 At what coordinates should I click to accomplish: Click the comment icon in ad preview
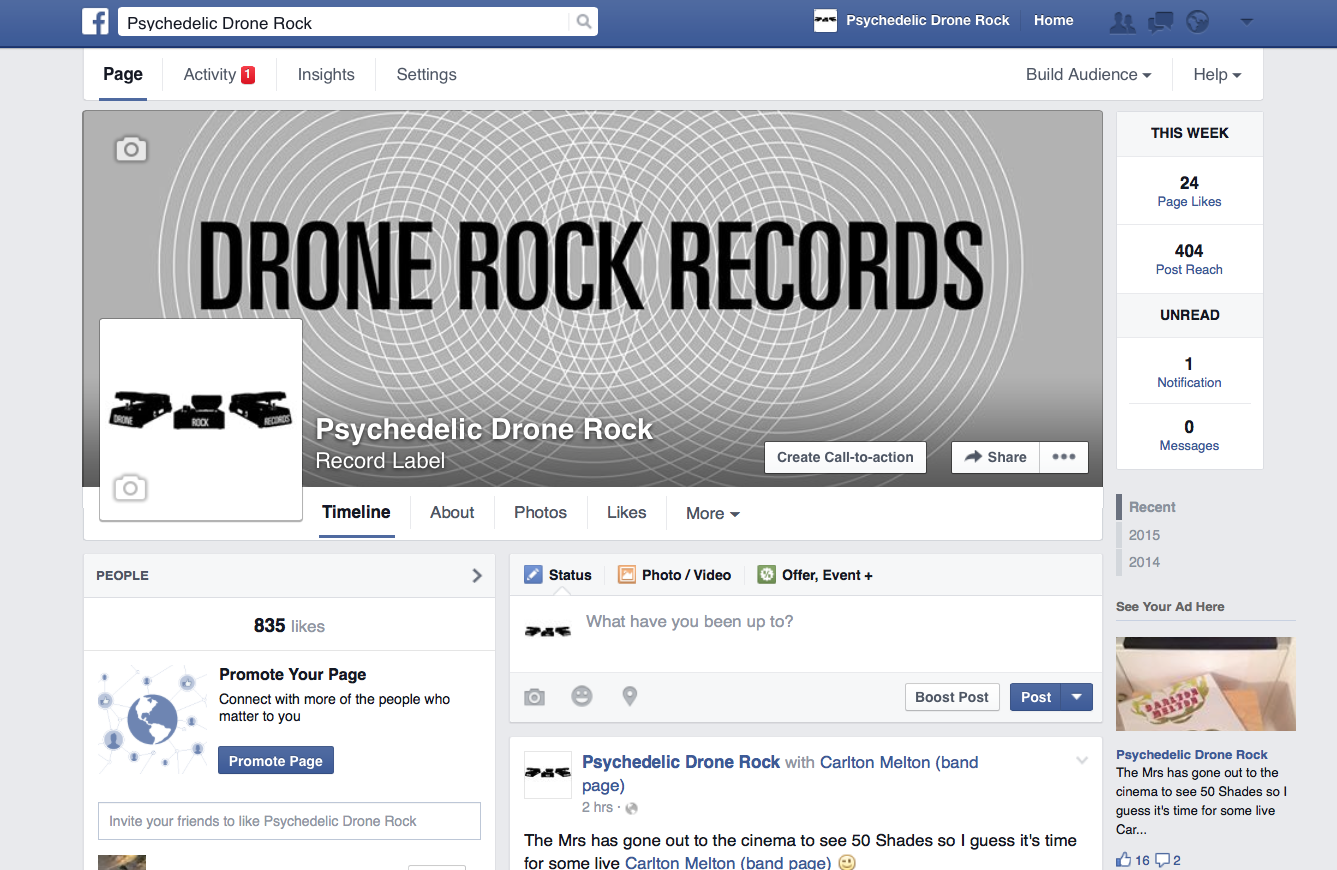(x=1163, y=860)
